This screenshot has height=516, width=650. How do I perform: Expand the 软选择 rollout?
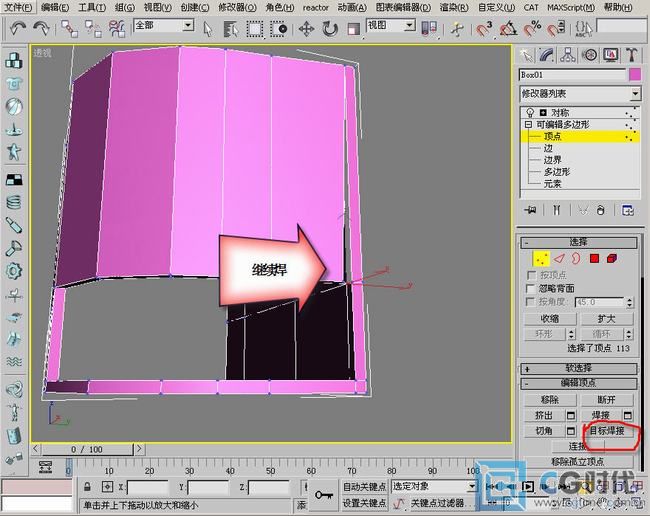(x=579, y=368)
